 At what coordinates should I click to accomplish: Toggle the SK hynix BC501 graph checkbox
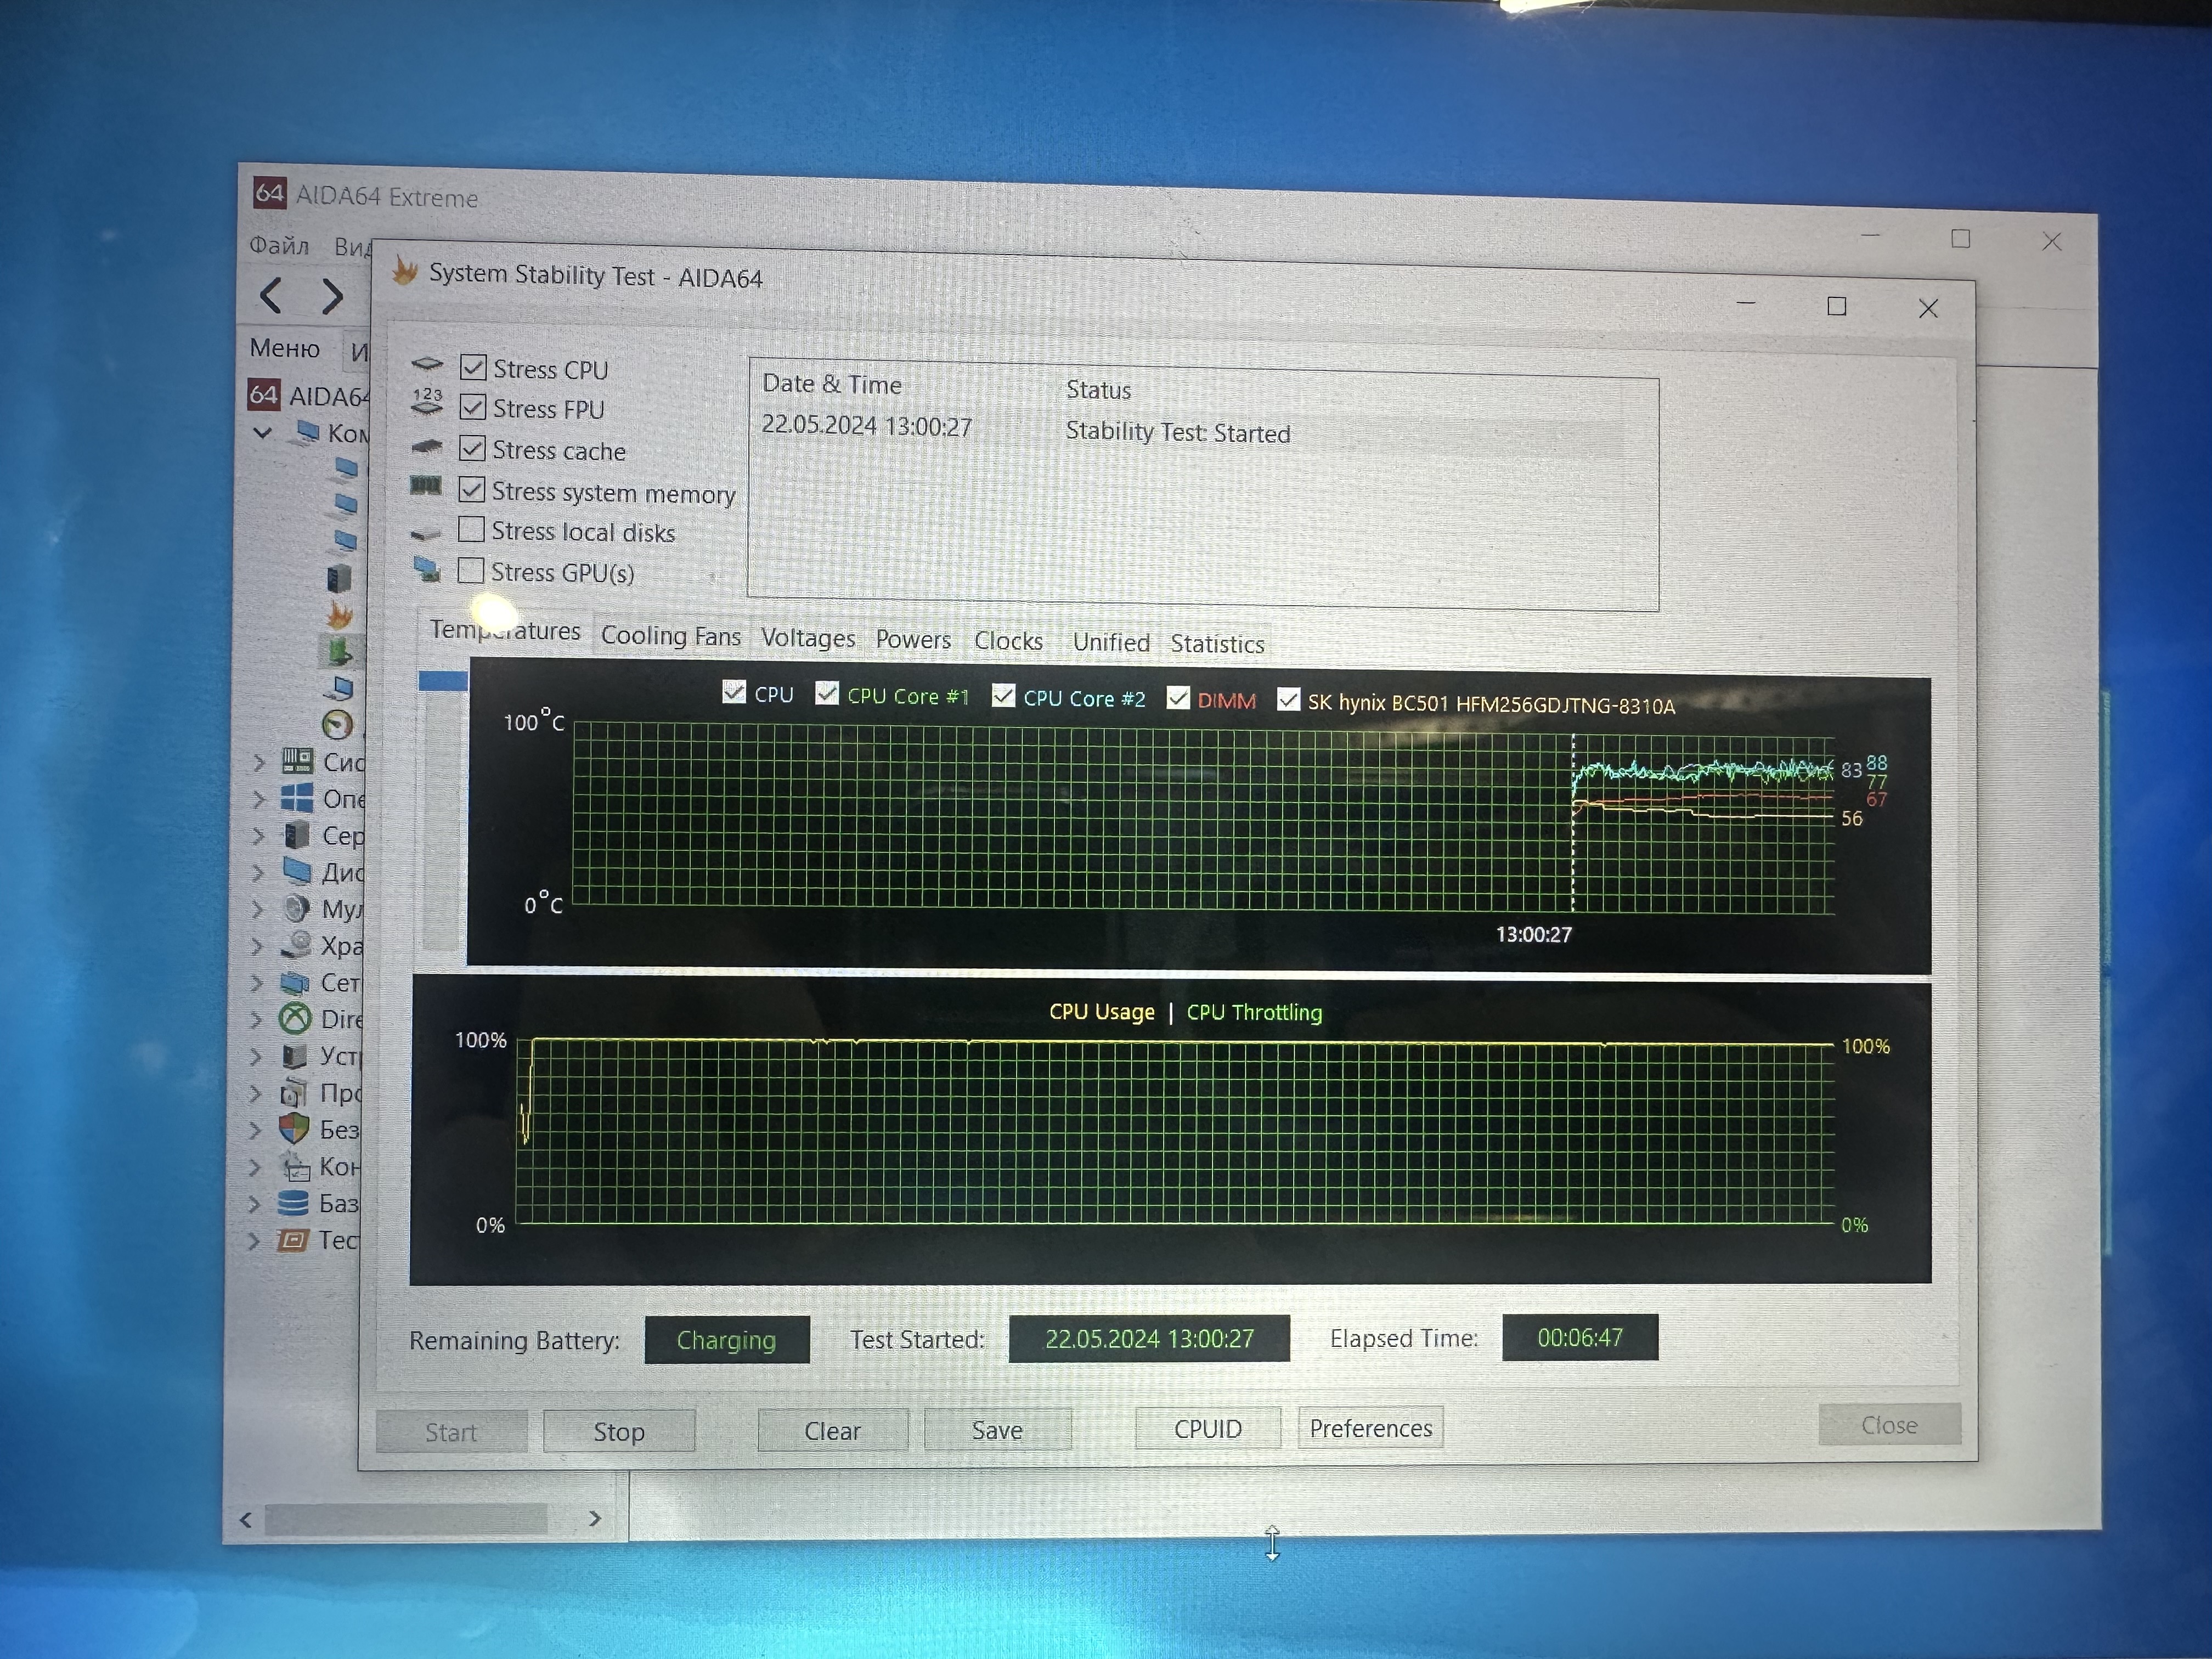click(x=1289, y=699)
